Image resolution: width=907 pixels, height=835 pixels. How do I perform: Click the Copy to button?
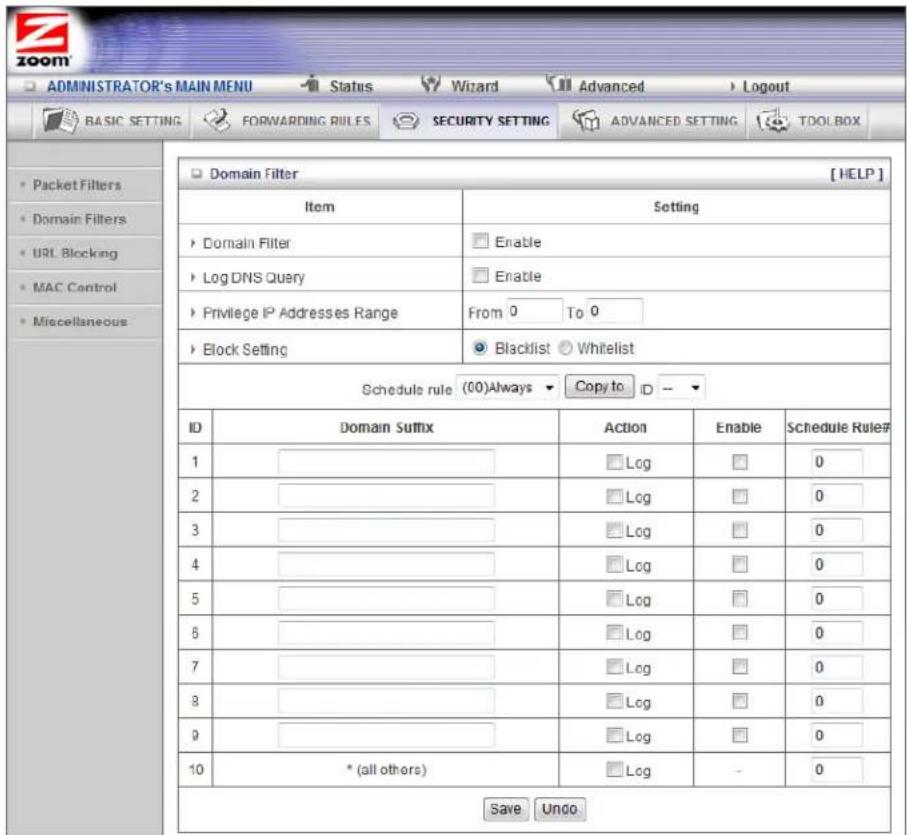(599, 386)
